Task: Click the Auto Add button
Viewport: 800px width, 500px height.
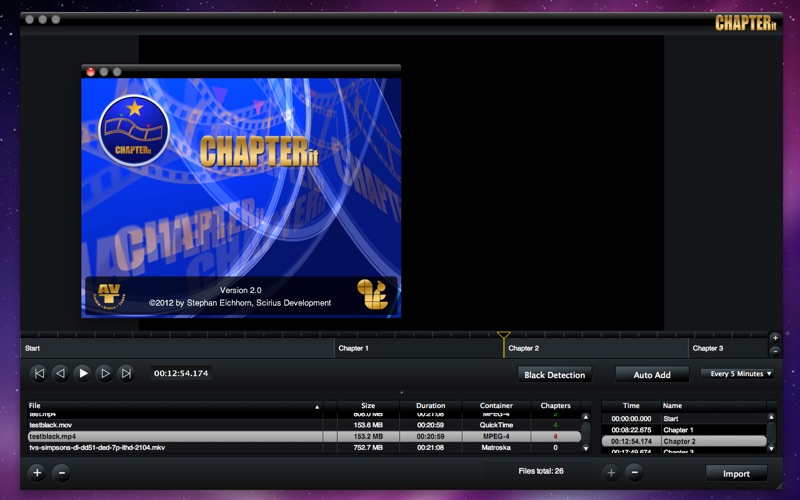Action: point(651,374)
